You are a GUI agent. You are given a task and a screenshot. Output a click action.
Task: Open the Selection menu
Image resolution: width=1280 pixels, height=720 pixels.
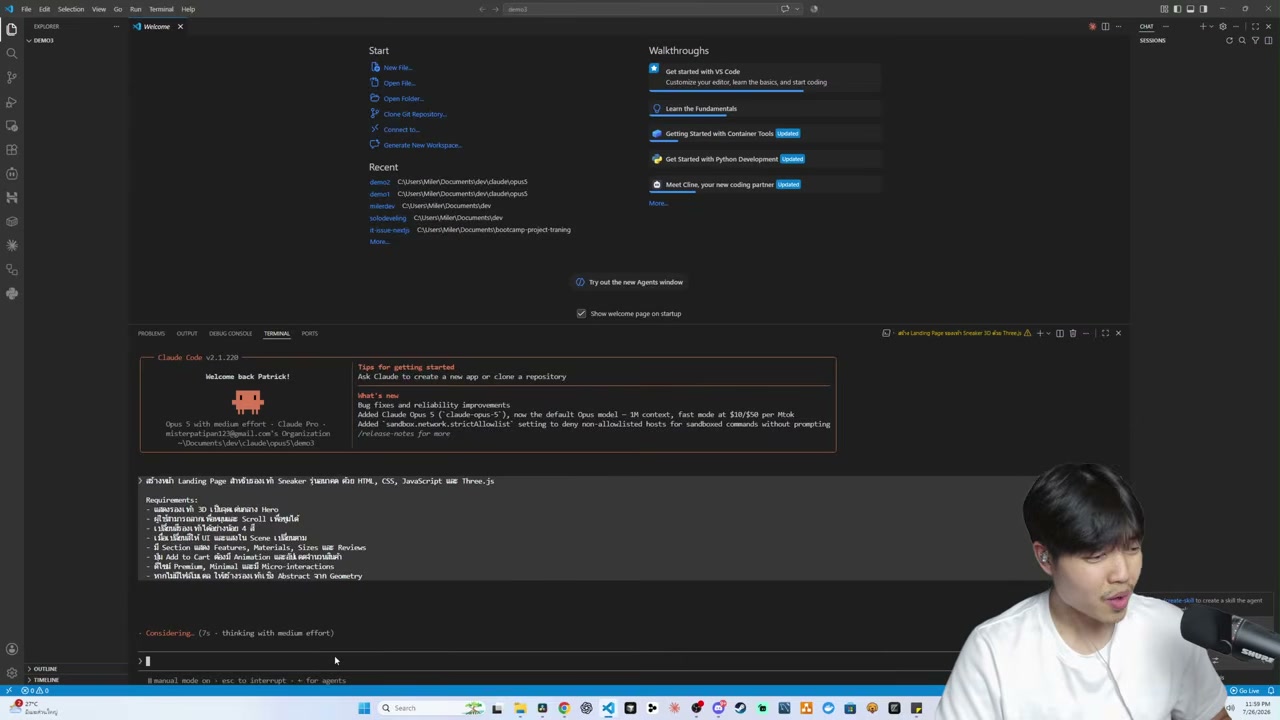[71, 9]
